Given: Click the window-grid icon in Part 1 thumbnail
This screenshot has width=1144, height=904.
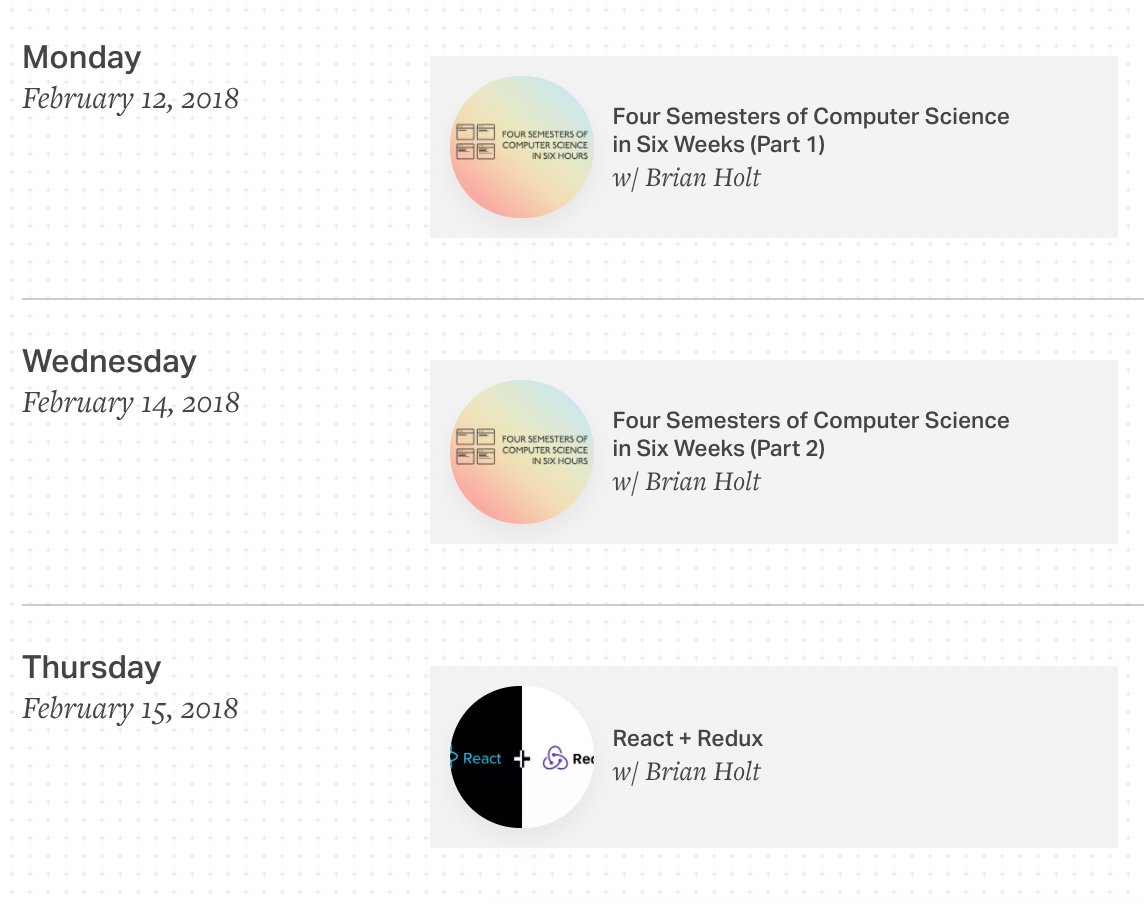Looking at the screenshot, I should tap(476, 142).
